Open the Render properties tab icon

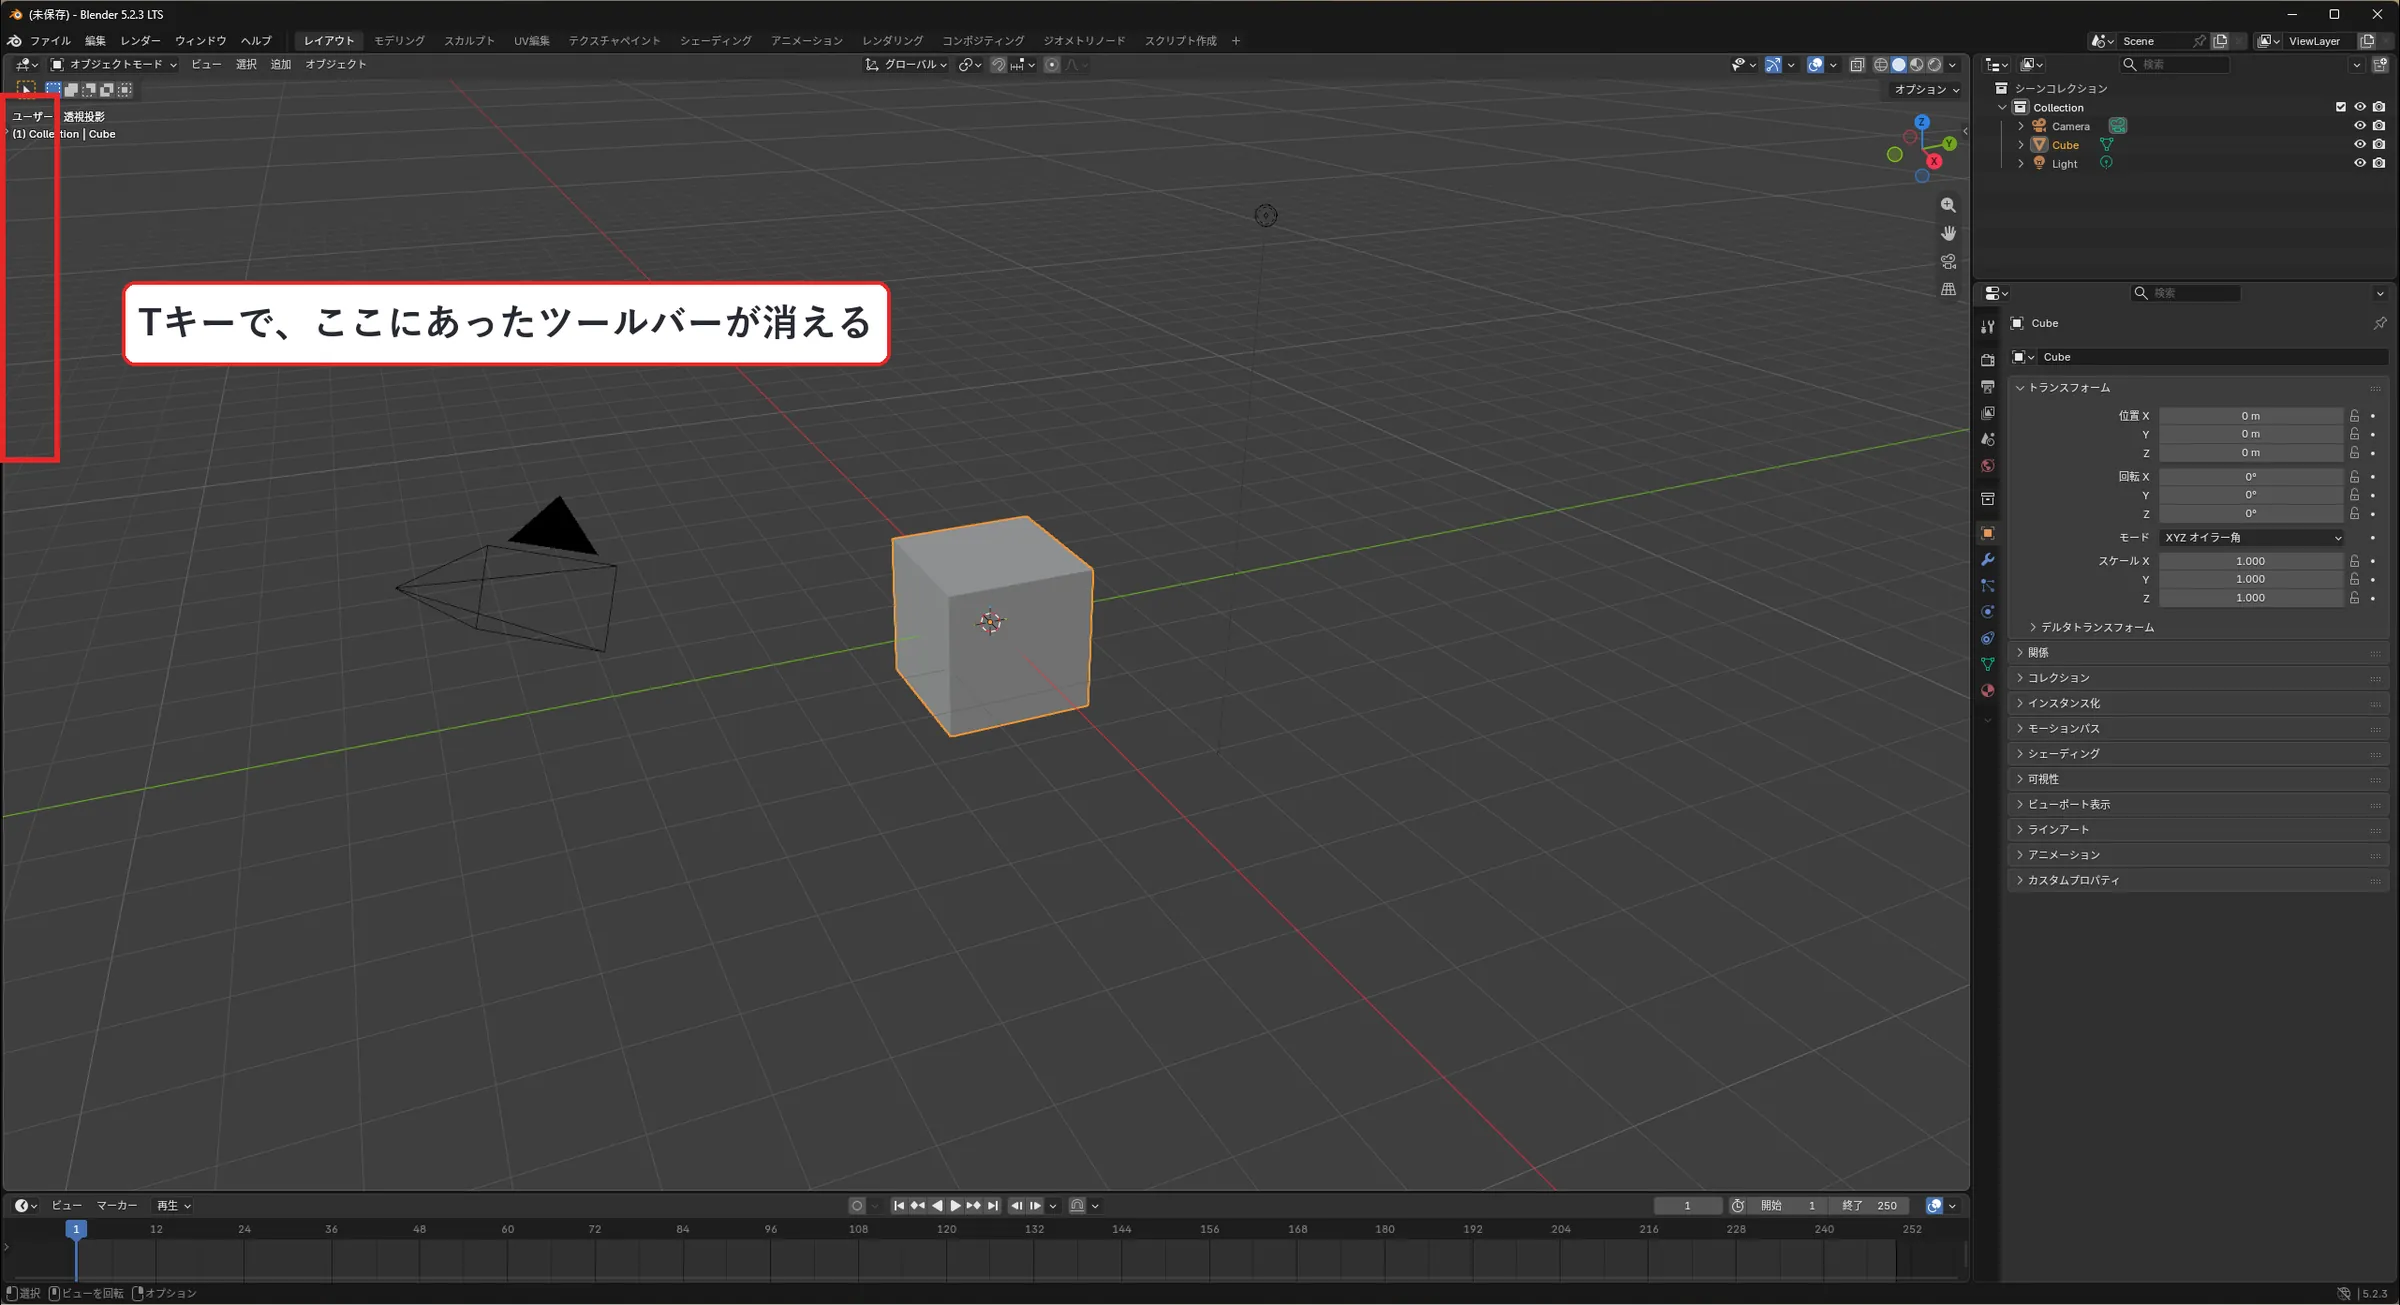tap(1988, 360)
